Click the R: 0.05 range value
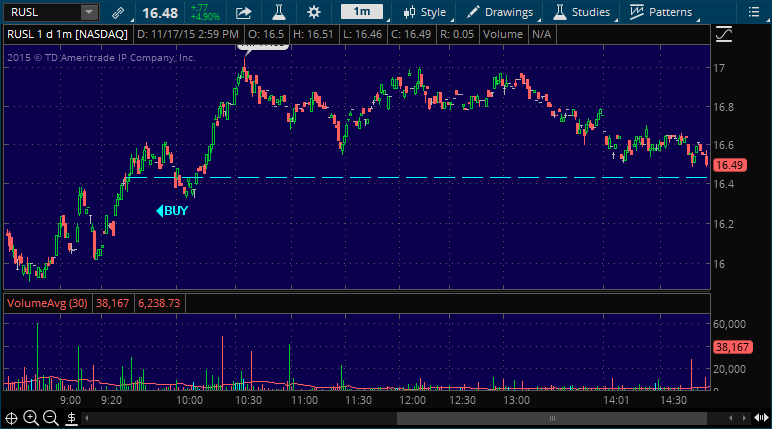772x429 pixels. click(x=456, y=34)
